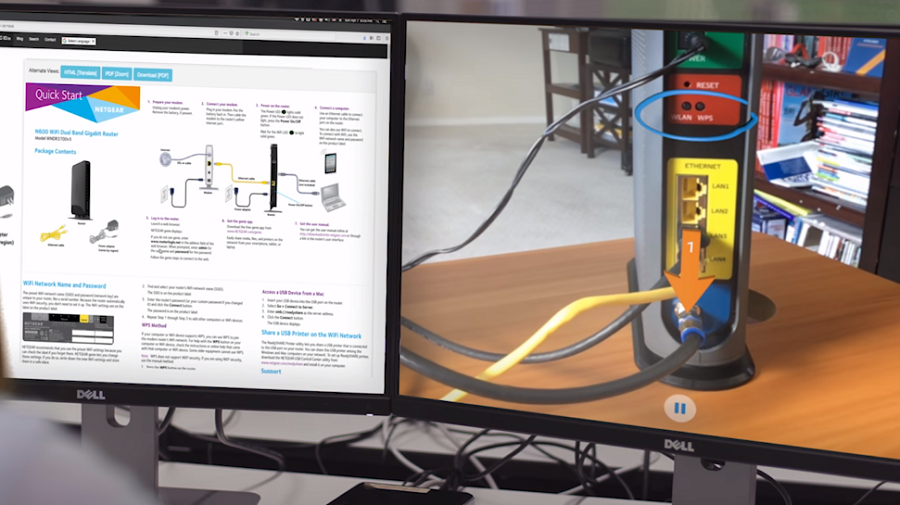The width and height of the screenshot is (900, 505).
Task: Click the tablet icon in the setup diagram
Action: 331,163
